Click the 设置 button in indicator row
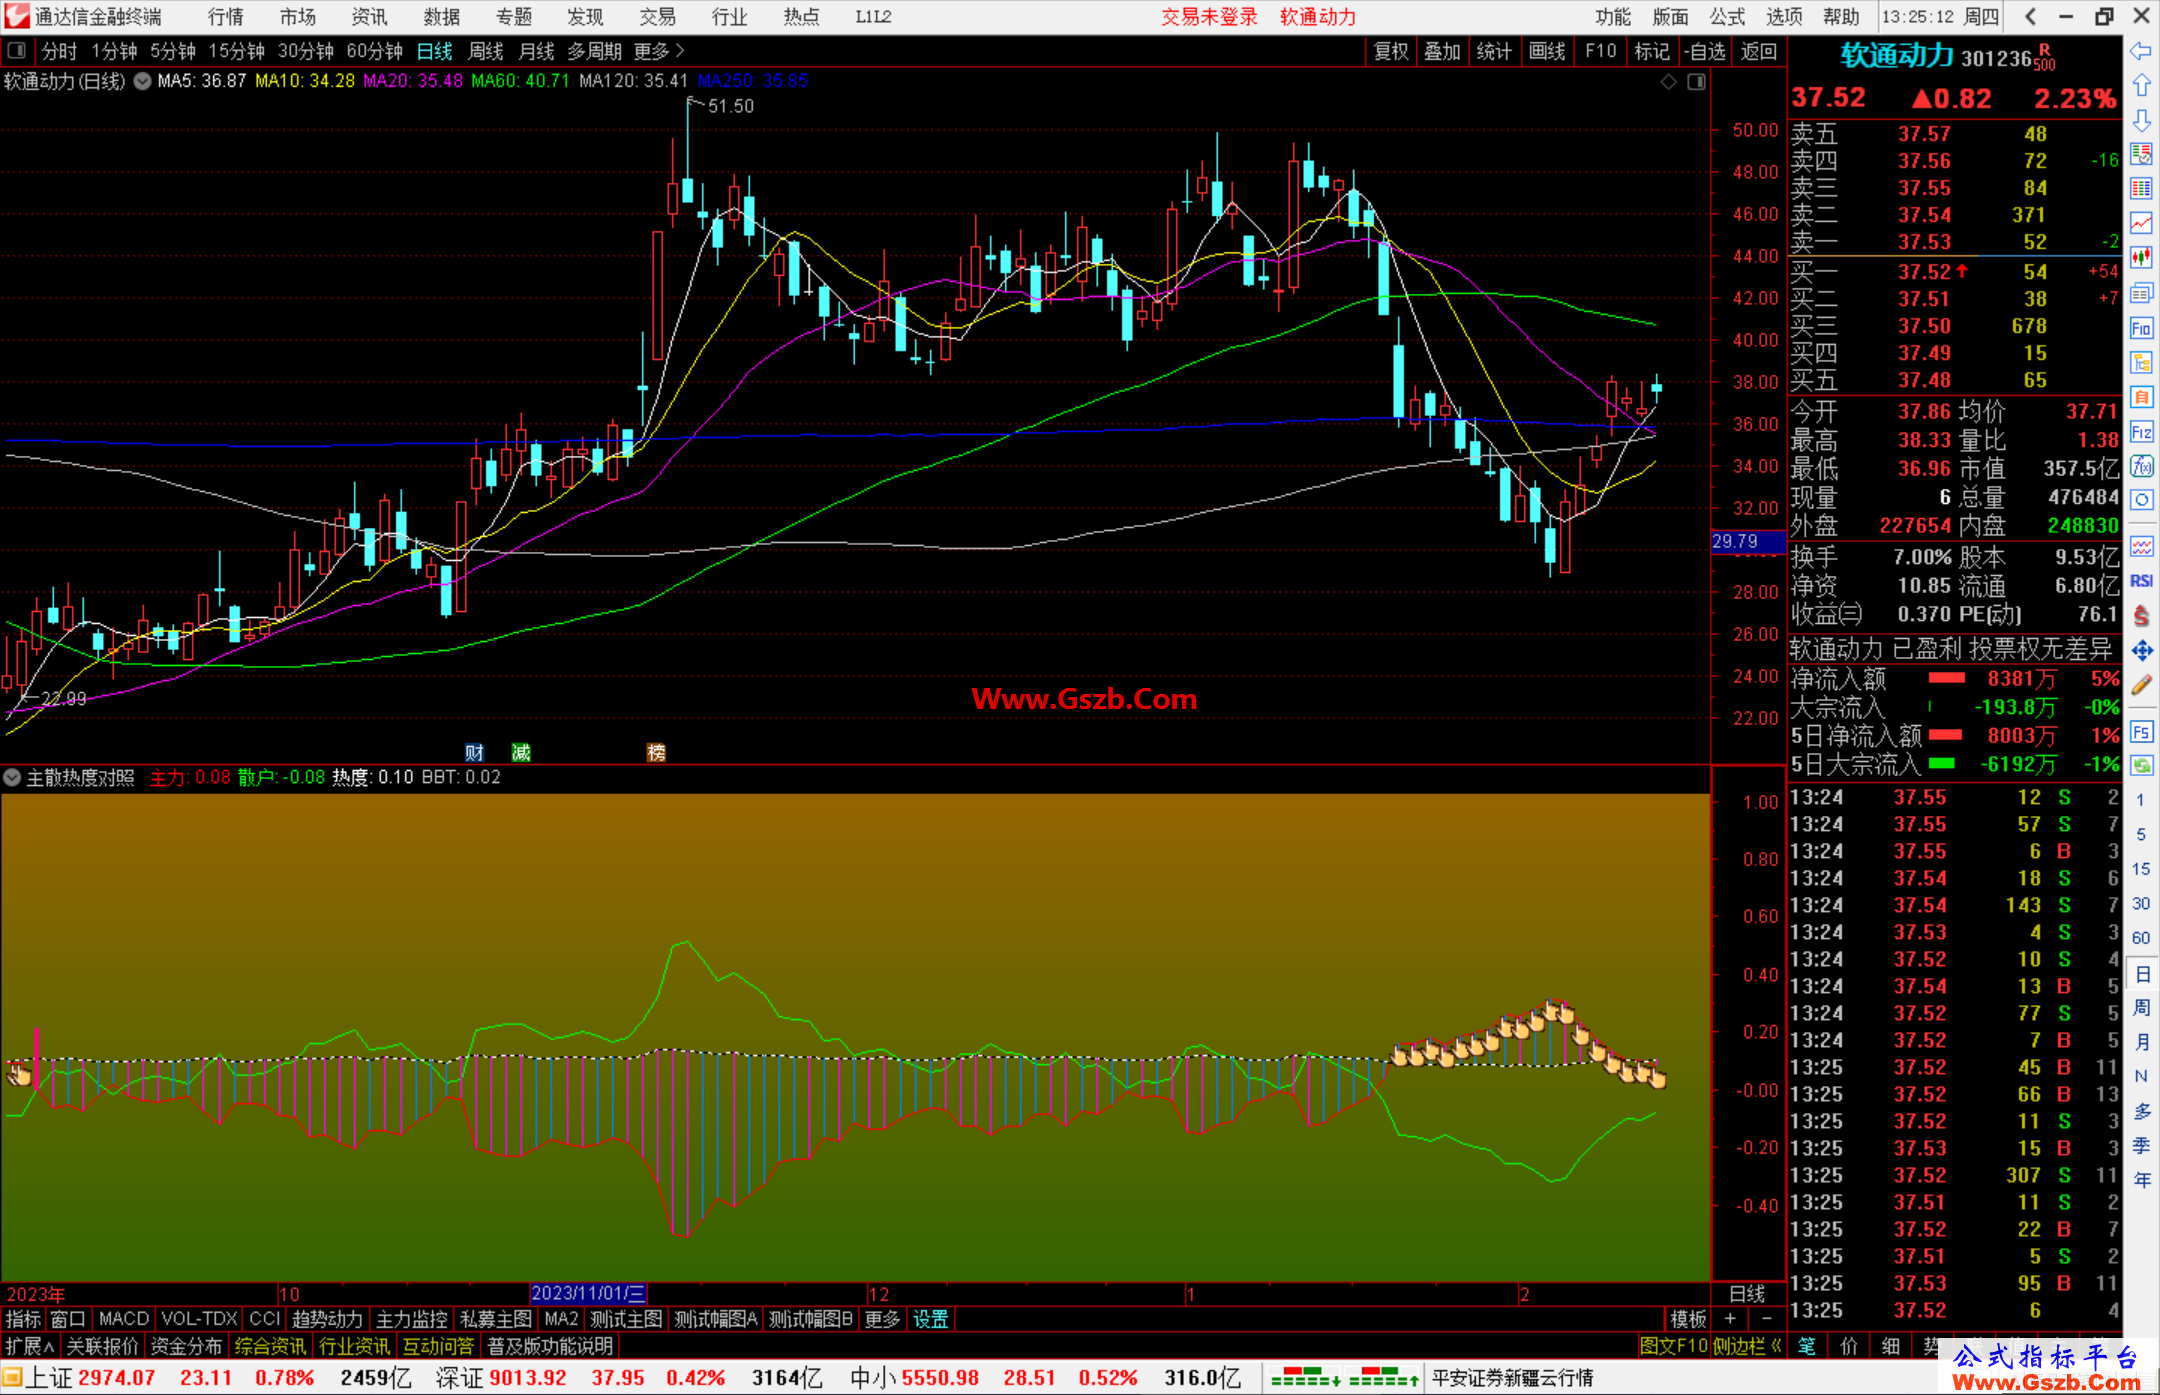 click(x=931, y=1319)
